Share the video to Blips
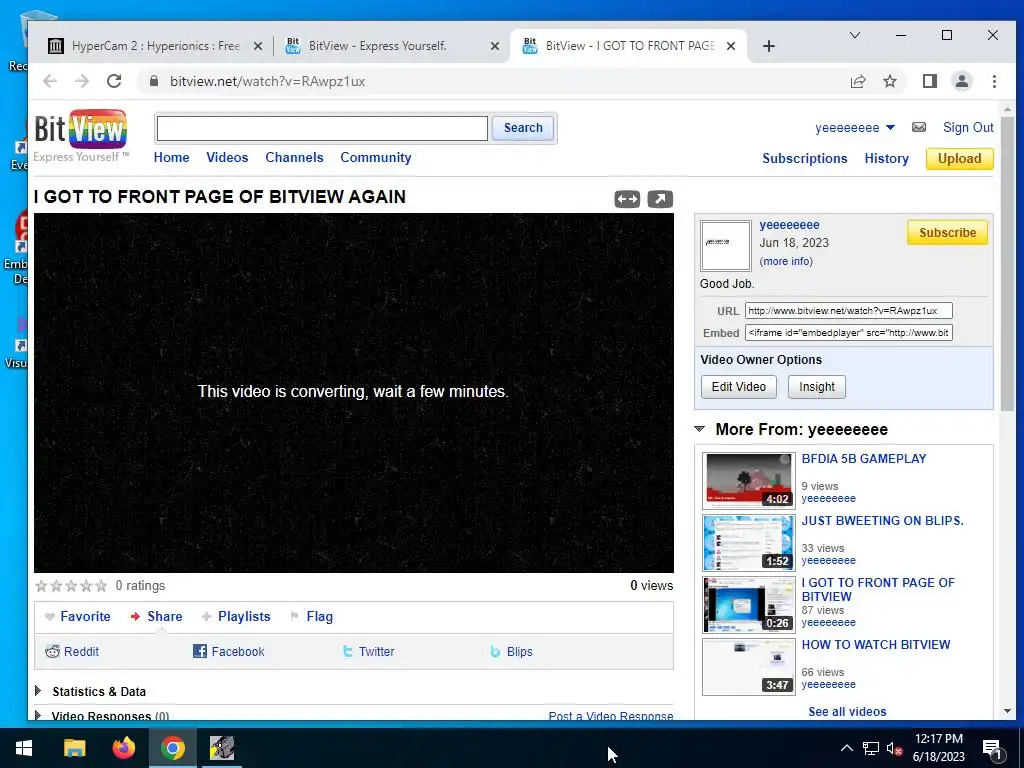Screen dimensions: 1024x768 (x=511, y=652)
